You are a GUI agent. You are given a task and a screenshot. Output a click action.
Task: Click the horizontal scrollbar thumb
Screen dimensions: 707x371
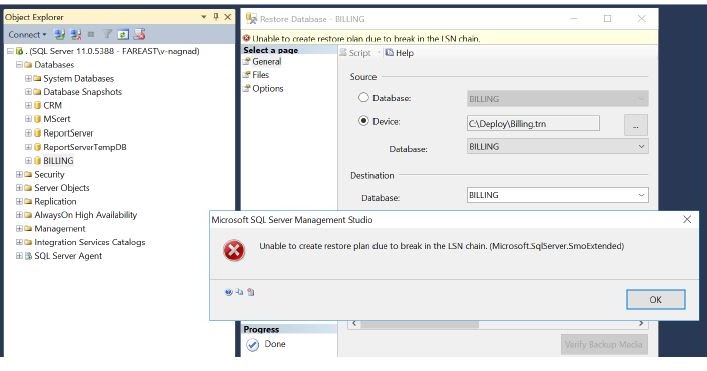pos(419,324)
